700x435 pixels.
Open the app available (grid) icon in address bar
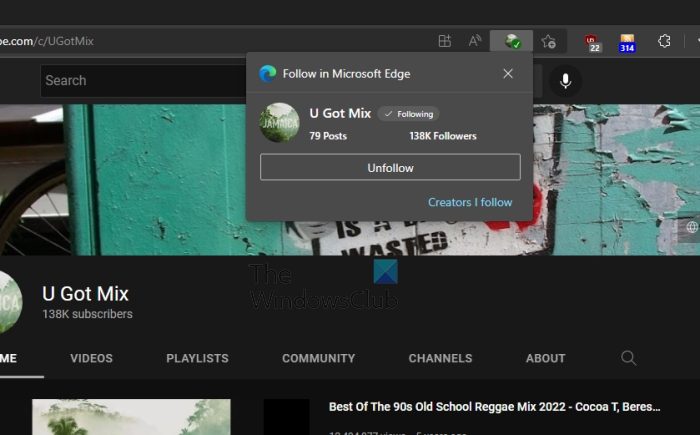[445, 41]
